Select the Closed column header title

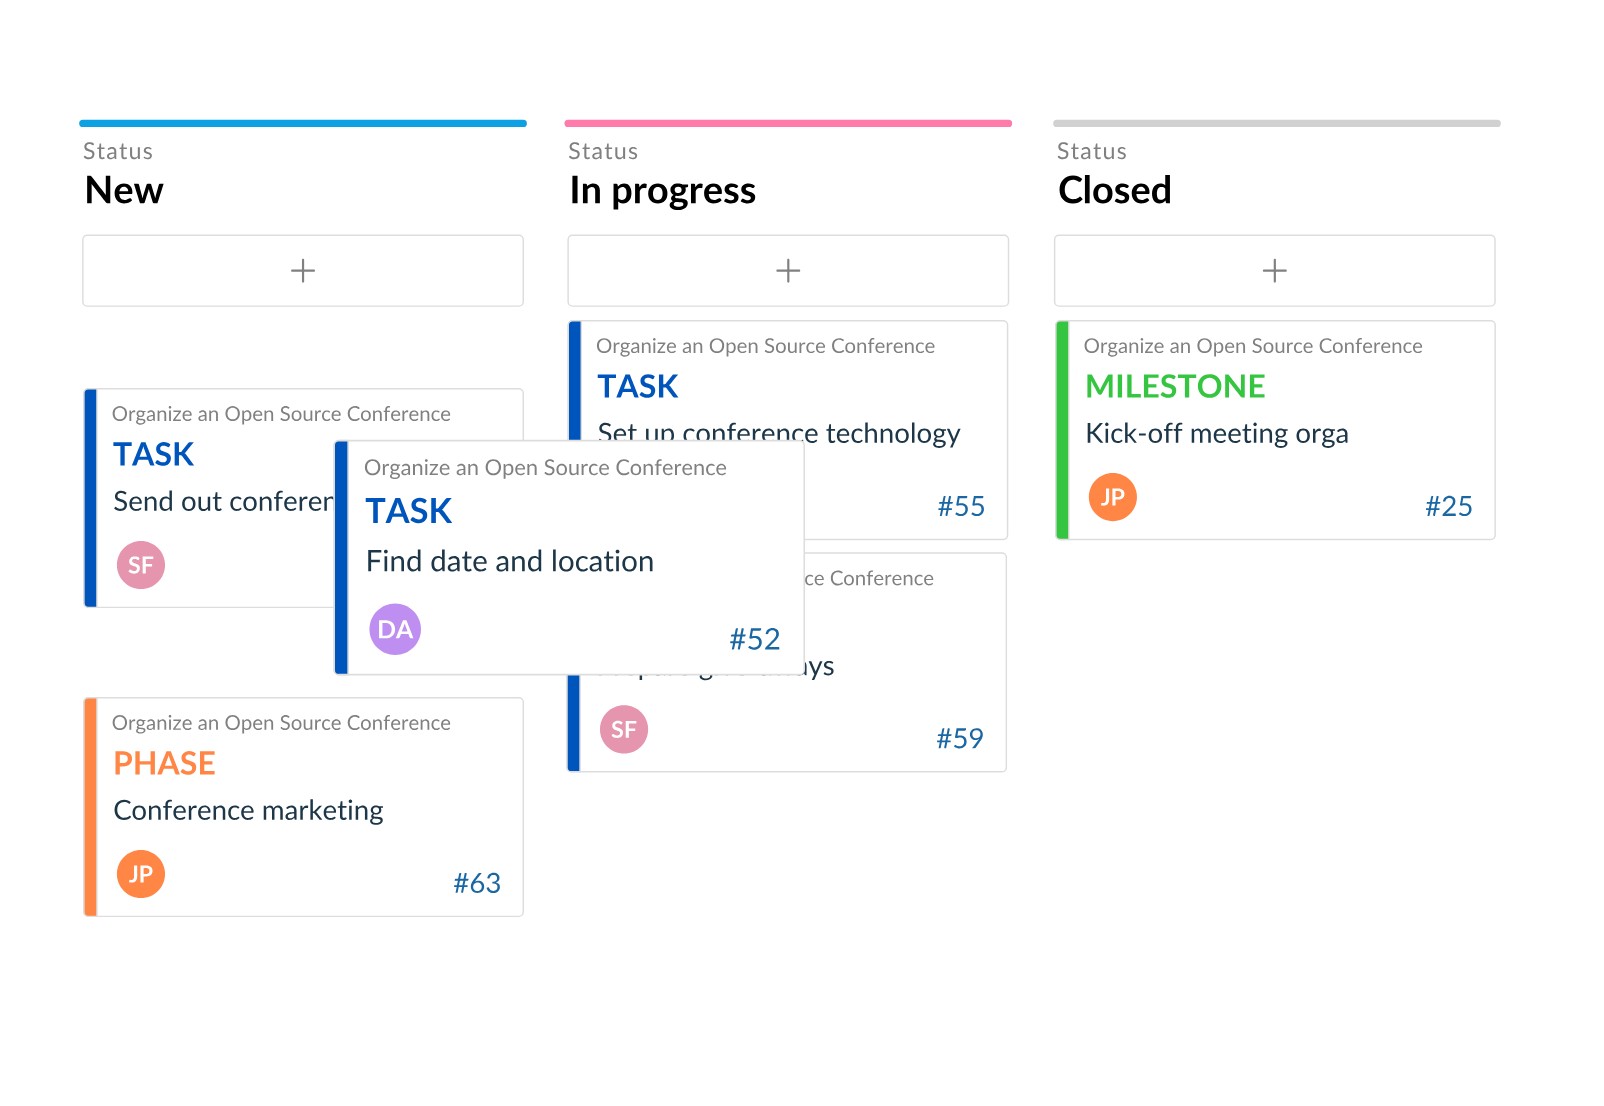click(1114, 190)
